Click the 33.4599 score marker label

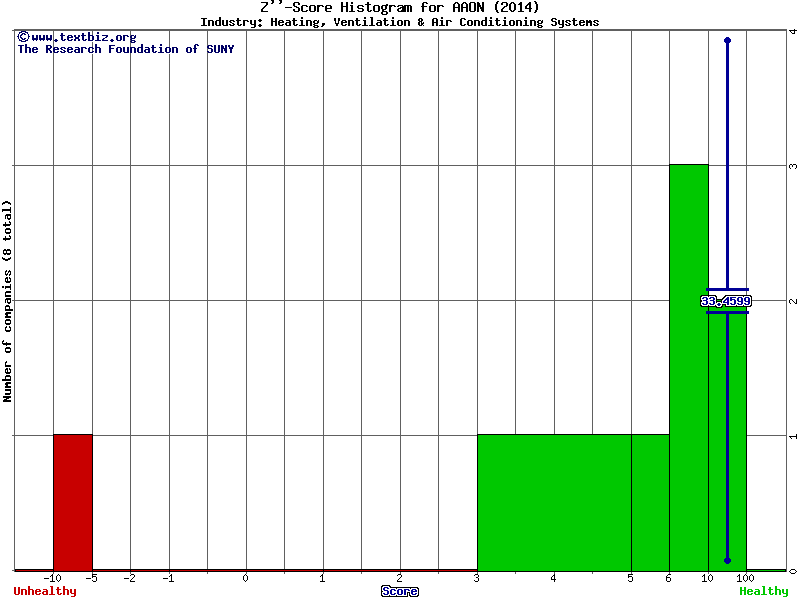pyautogui.click(x=725, y=301)
